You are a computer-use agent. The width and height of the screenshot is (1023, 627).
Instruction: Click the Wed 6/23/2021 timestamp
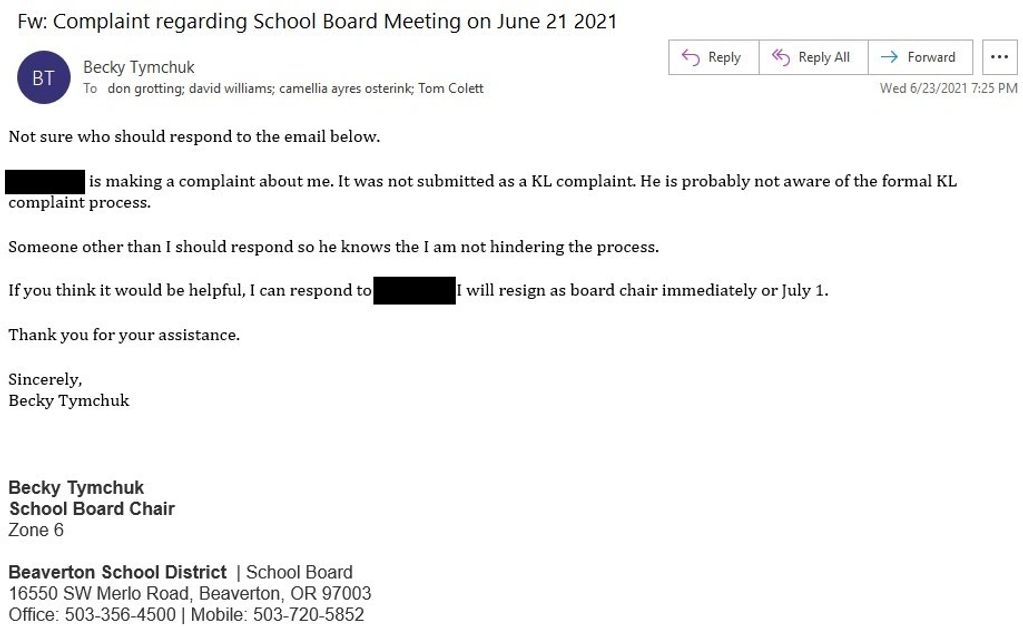click(x=948, y=89)
